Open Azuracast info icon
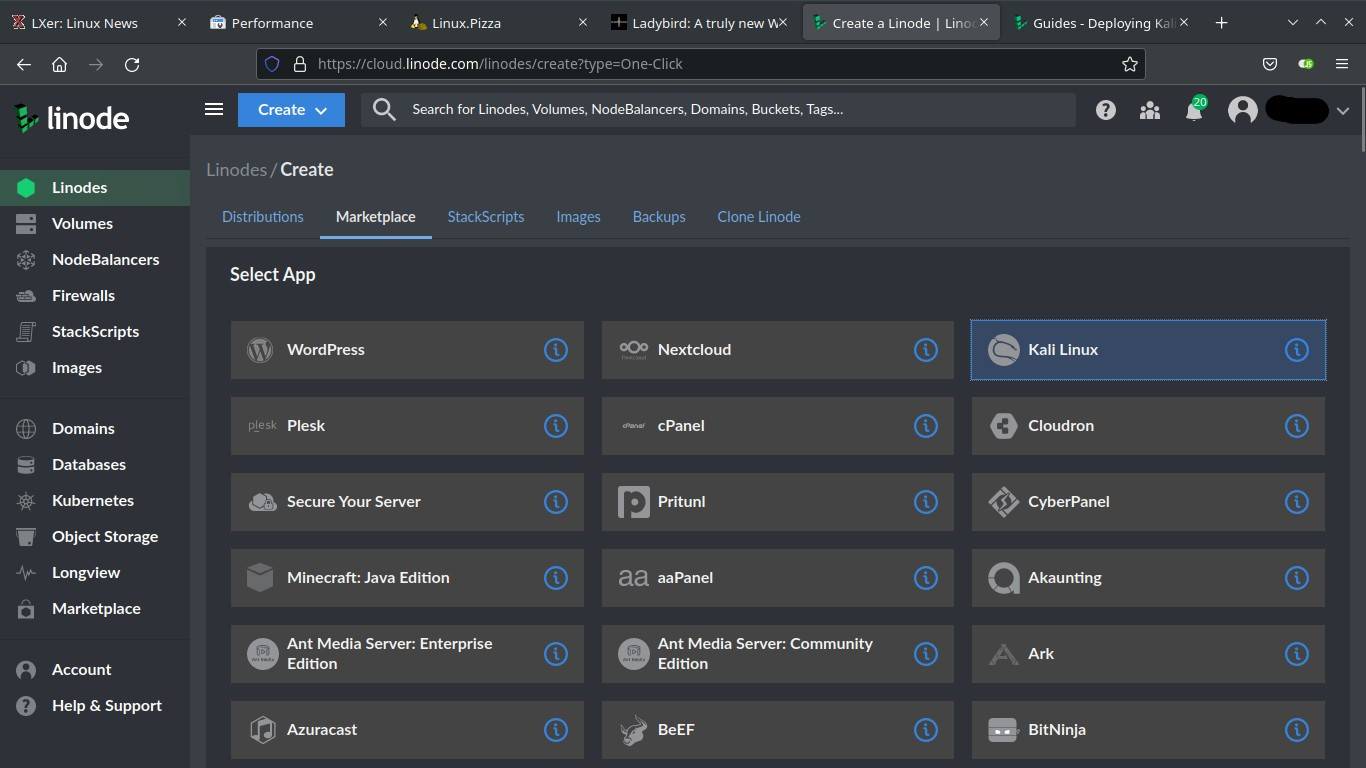The width and height of the screenshot is (1366, 768). [556, 730]
